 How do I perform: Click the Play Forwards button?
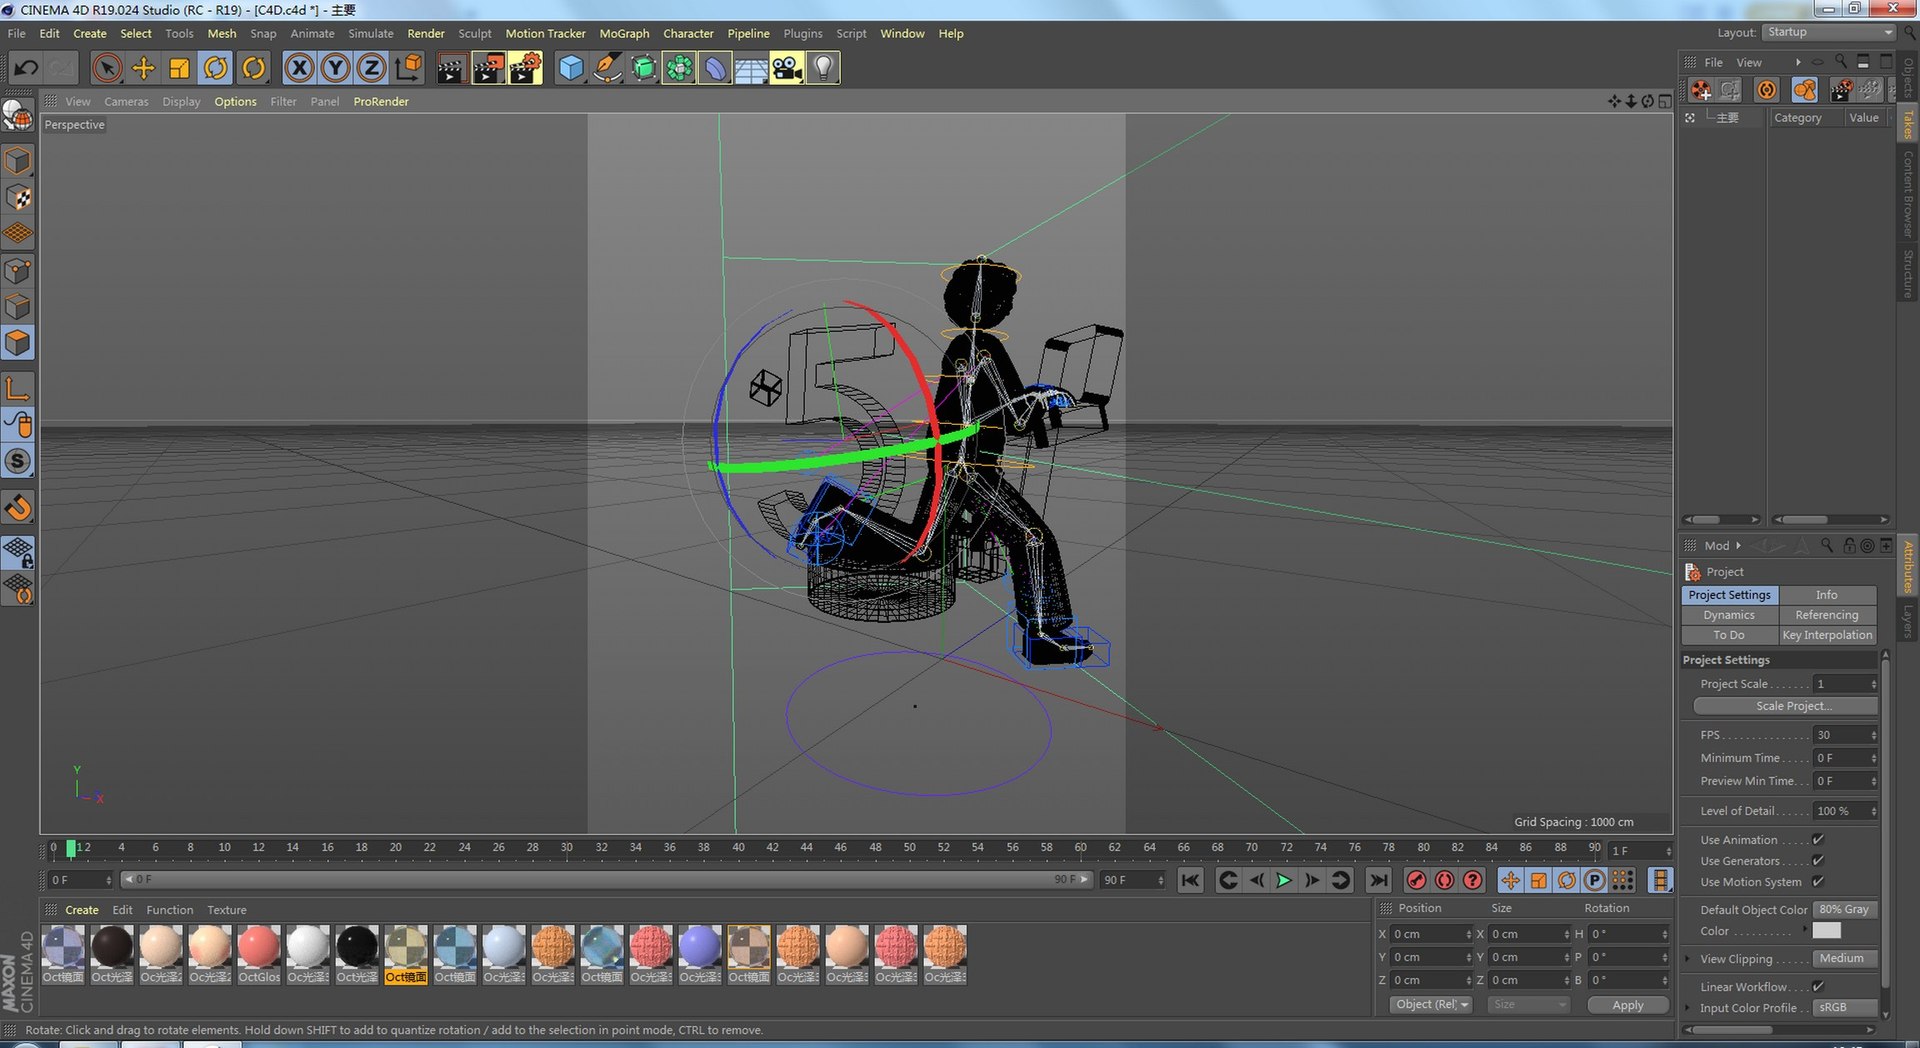click(x=1284, y=880)
